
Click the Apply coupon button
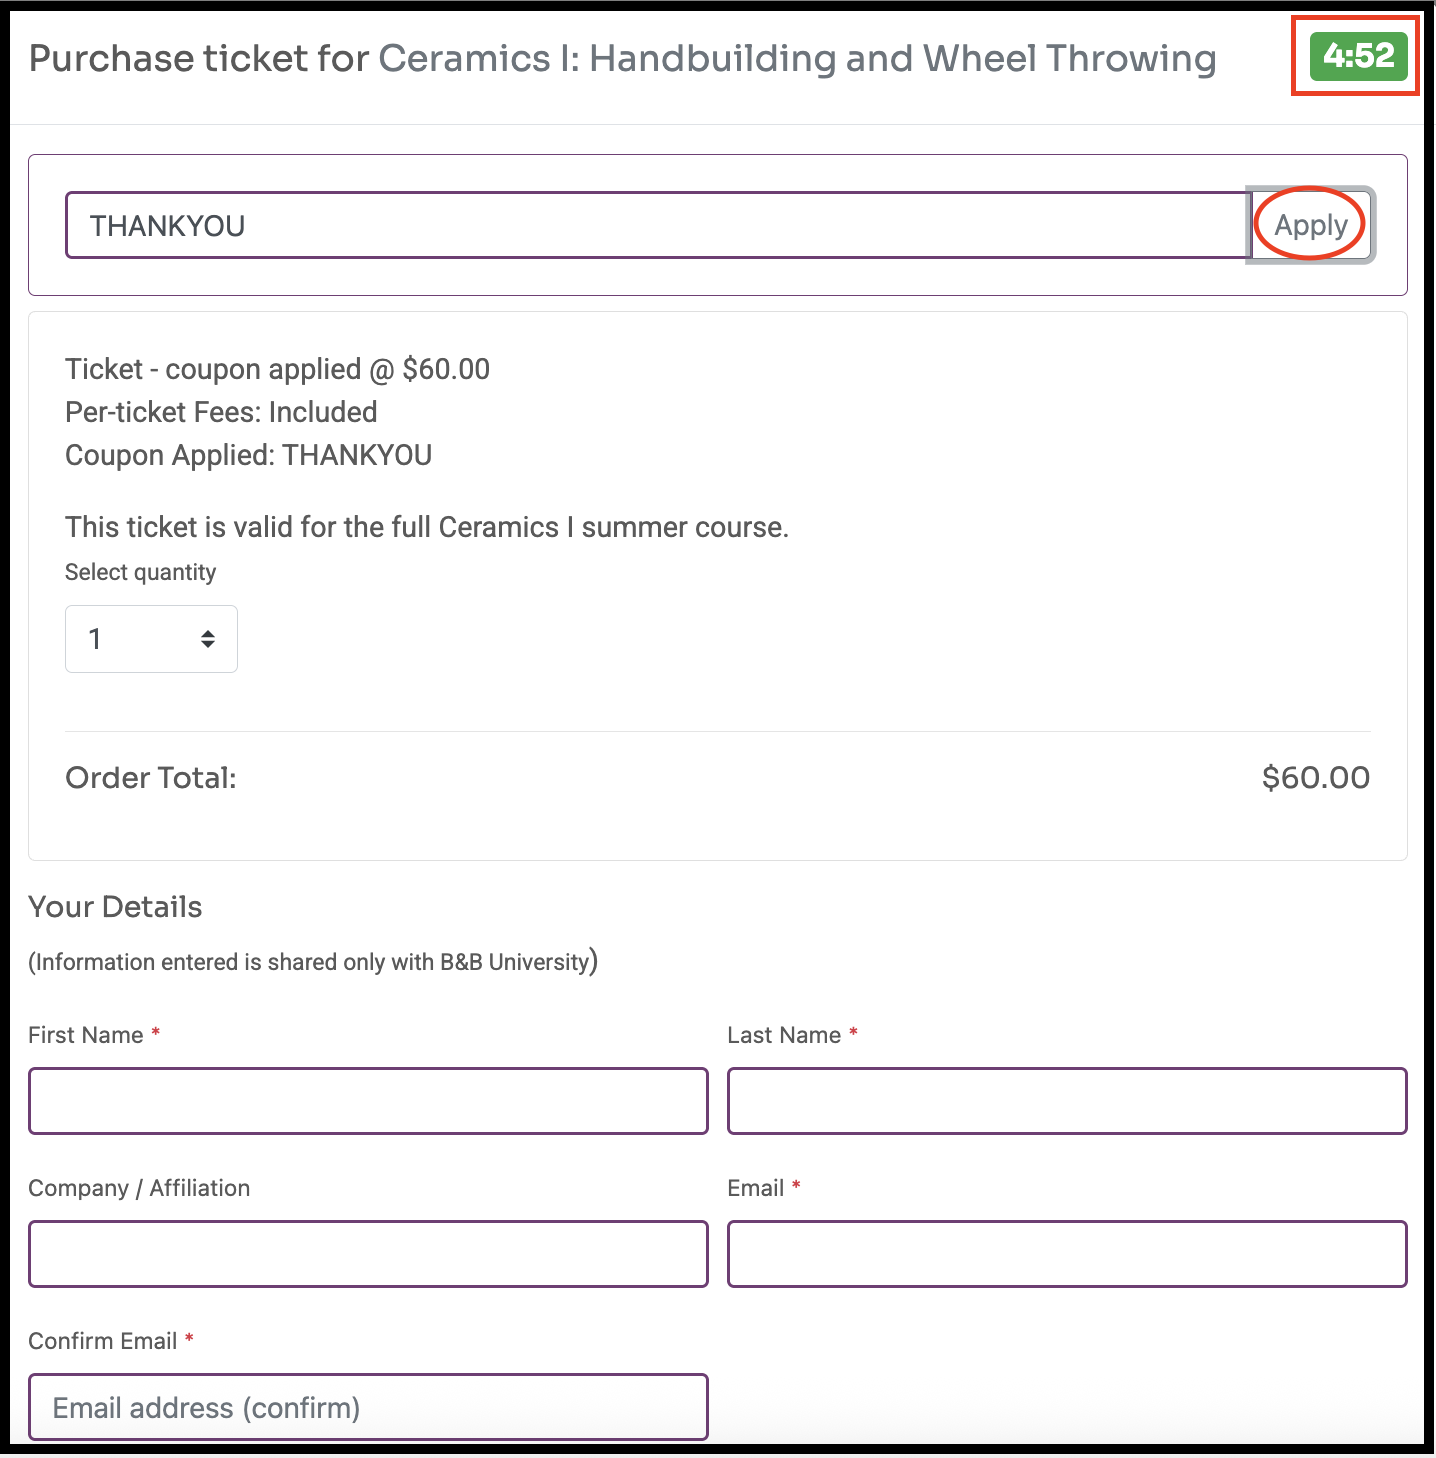point(1310,225)
